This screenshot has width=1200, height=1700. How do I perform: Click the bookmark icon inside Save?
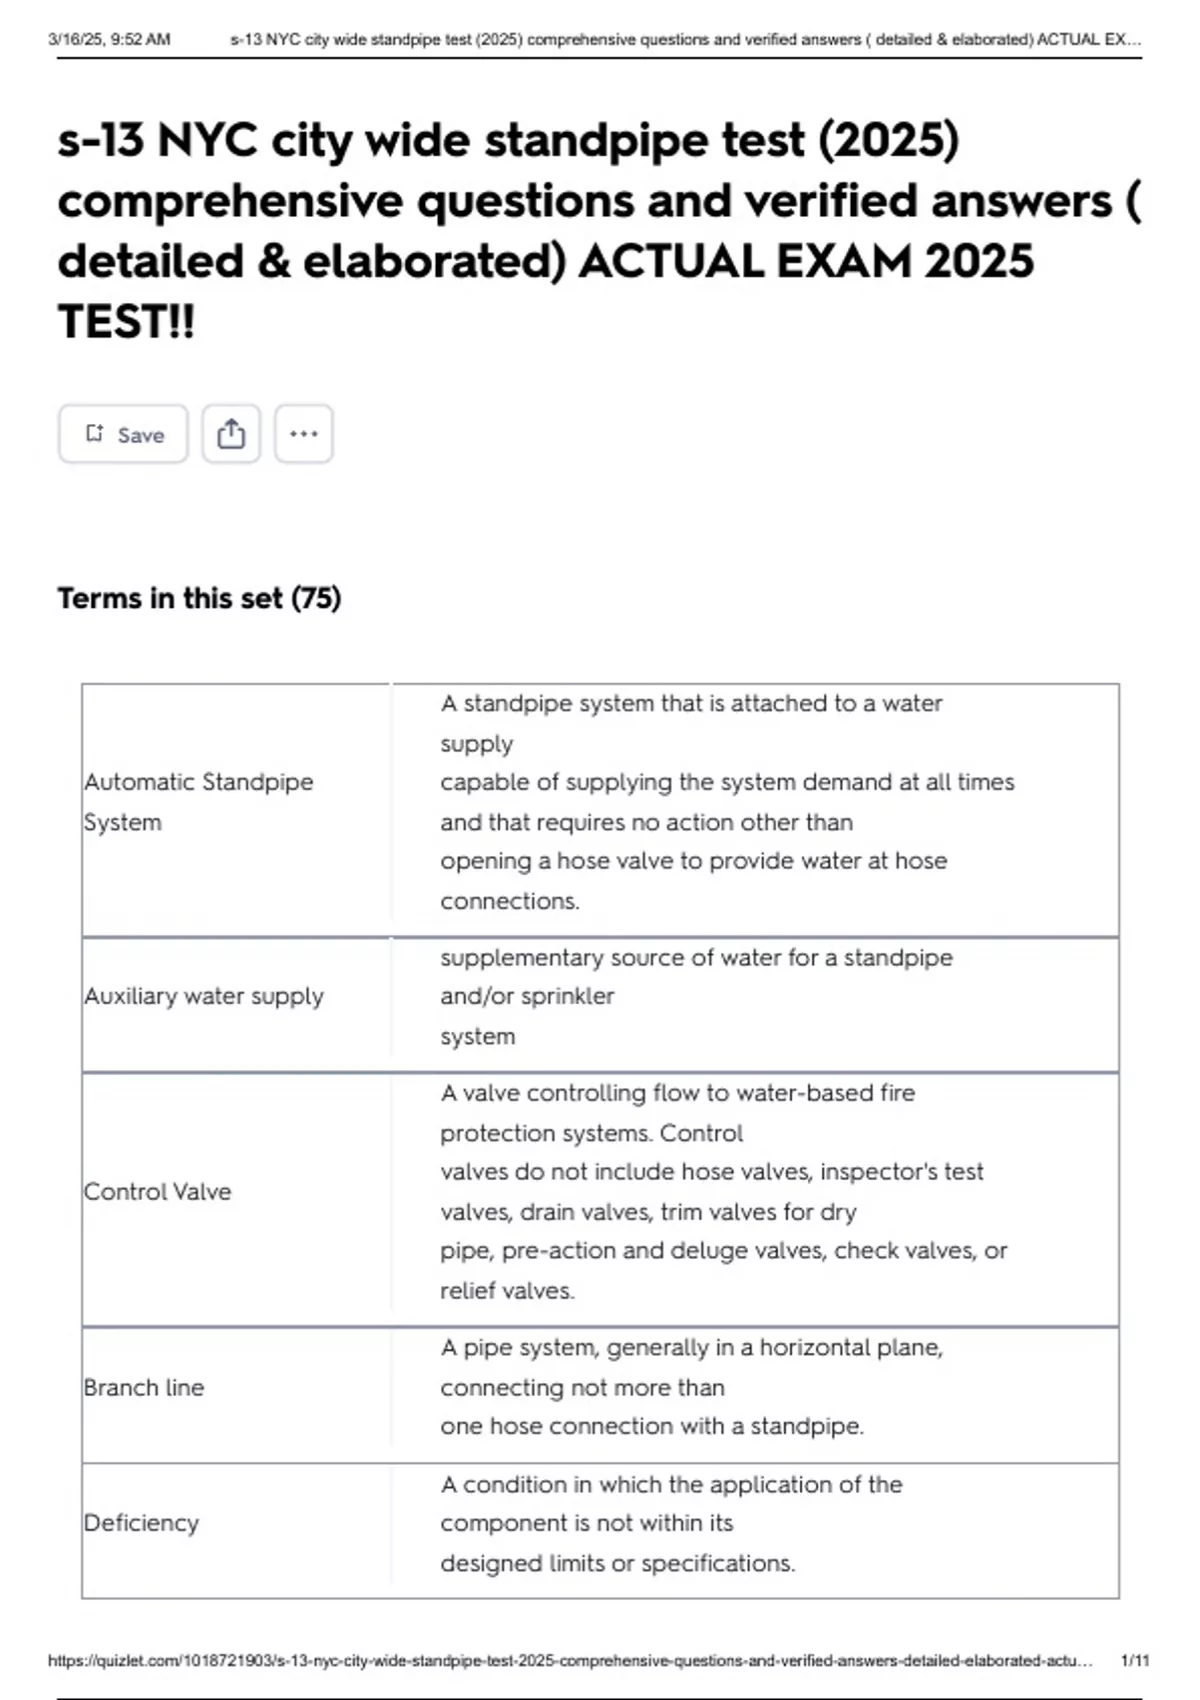pyautogui.click(x=95, y=433)
